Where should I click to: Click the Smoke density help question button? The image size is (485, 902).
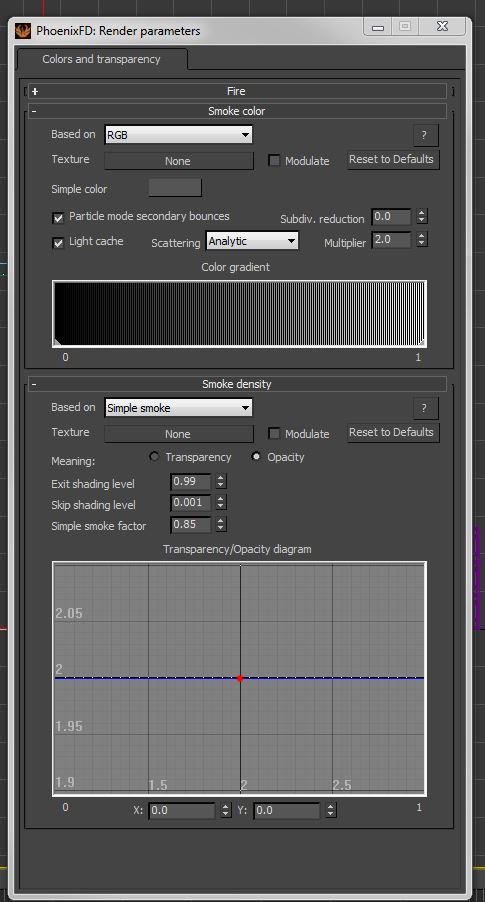tap(426, 408)
